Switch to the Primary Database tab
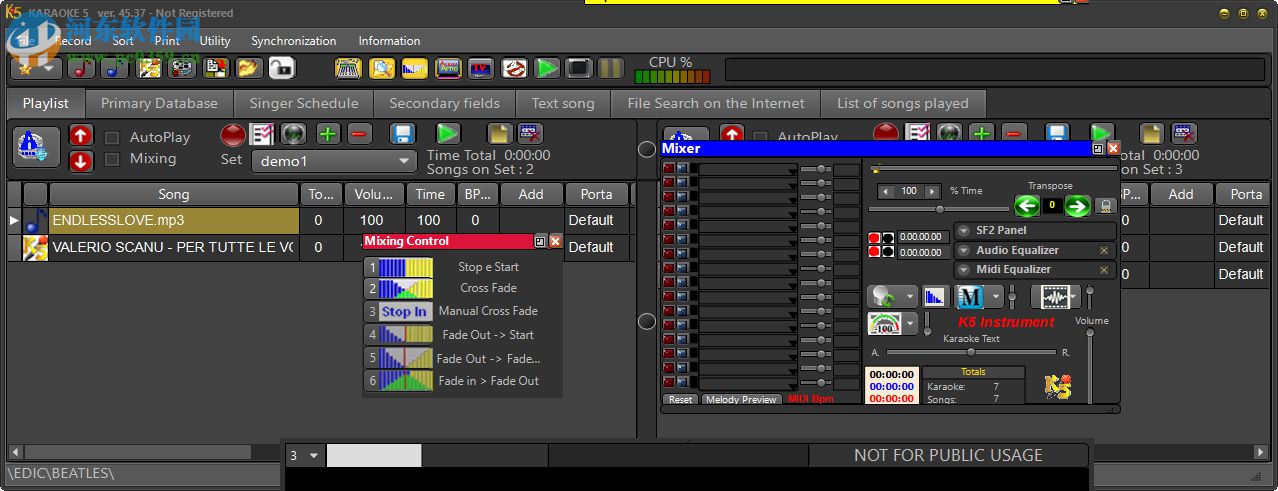 [159, 103]
